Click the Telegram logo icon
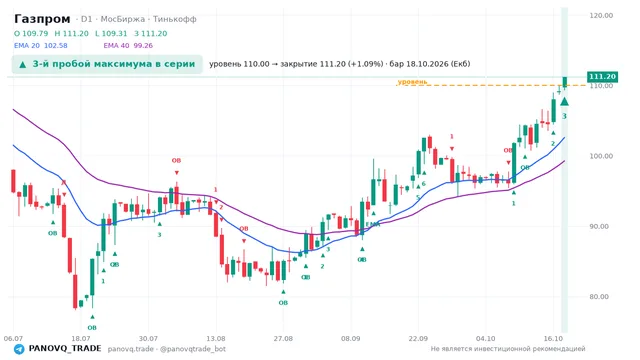 [19, 349]
